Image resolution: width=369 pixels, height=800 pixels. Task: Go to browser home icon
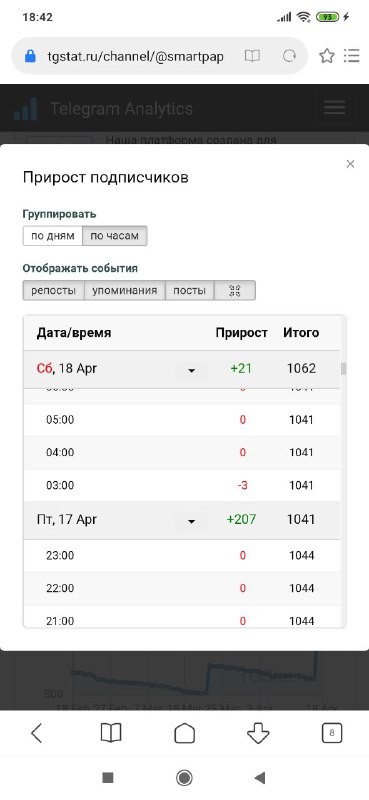coord(184,733)
